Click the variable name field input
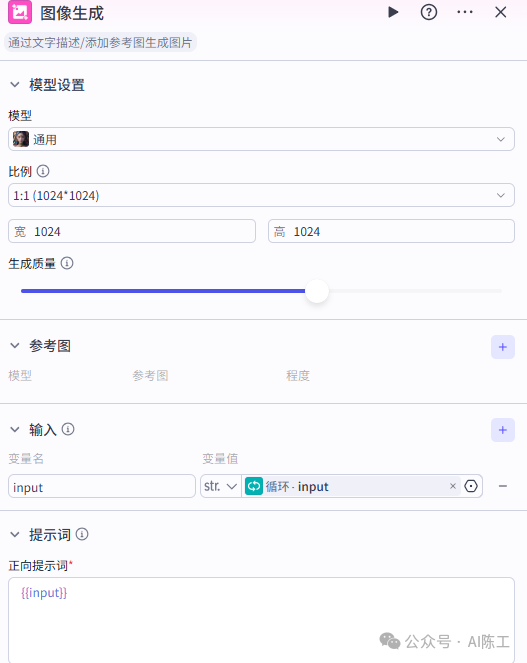Viewport: 527px width, 663px height. pyautogui.click(x=102, y=486)
